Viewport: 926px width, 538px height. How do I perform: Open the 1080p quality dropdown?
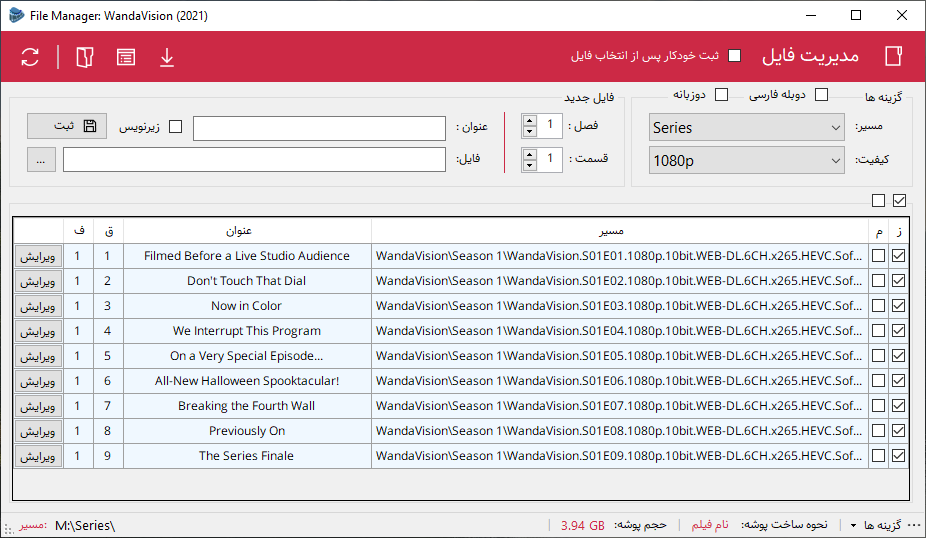(746, 160)
